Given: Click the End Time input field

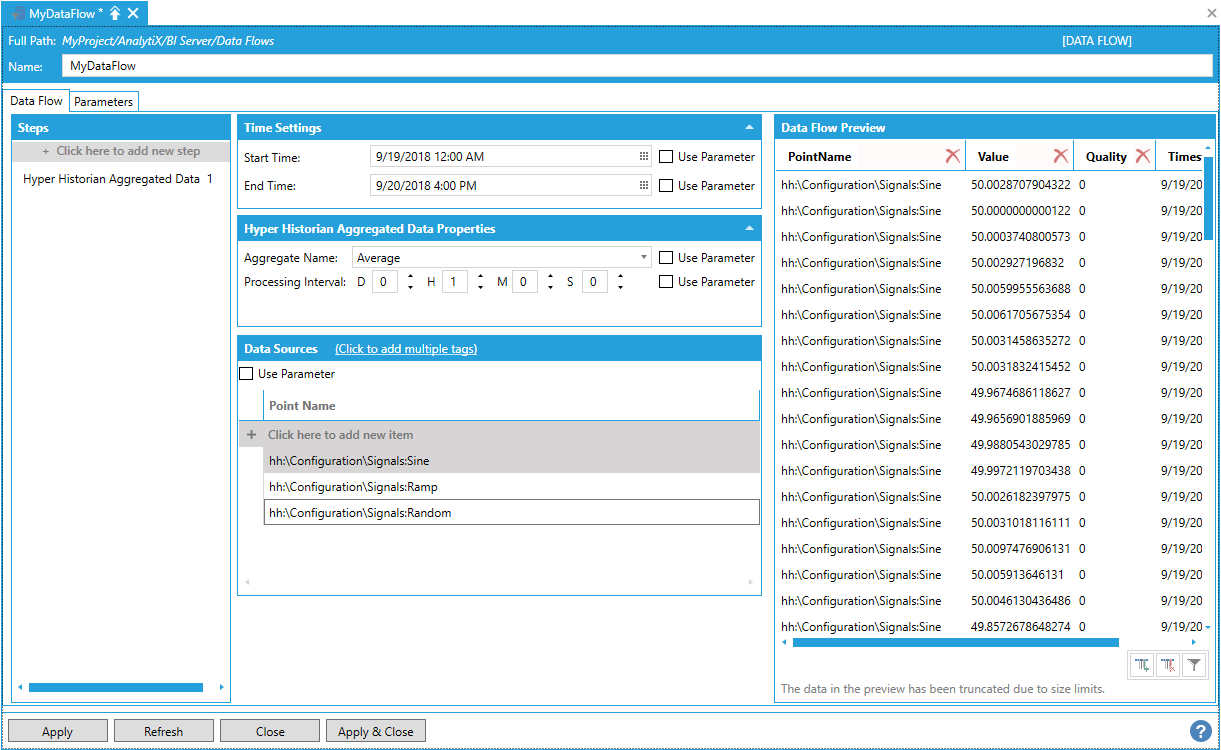Looking at the screenshot, I should 511,186.
